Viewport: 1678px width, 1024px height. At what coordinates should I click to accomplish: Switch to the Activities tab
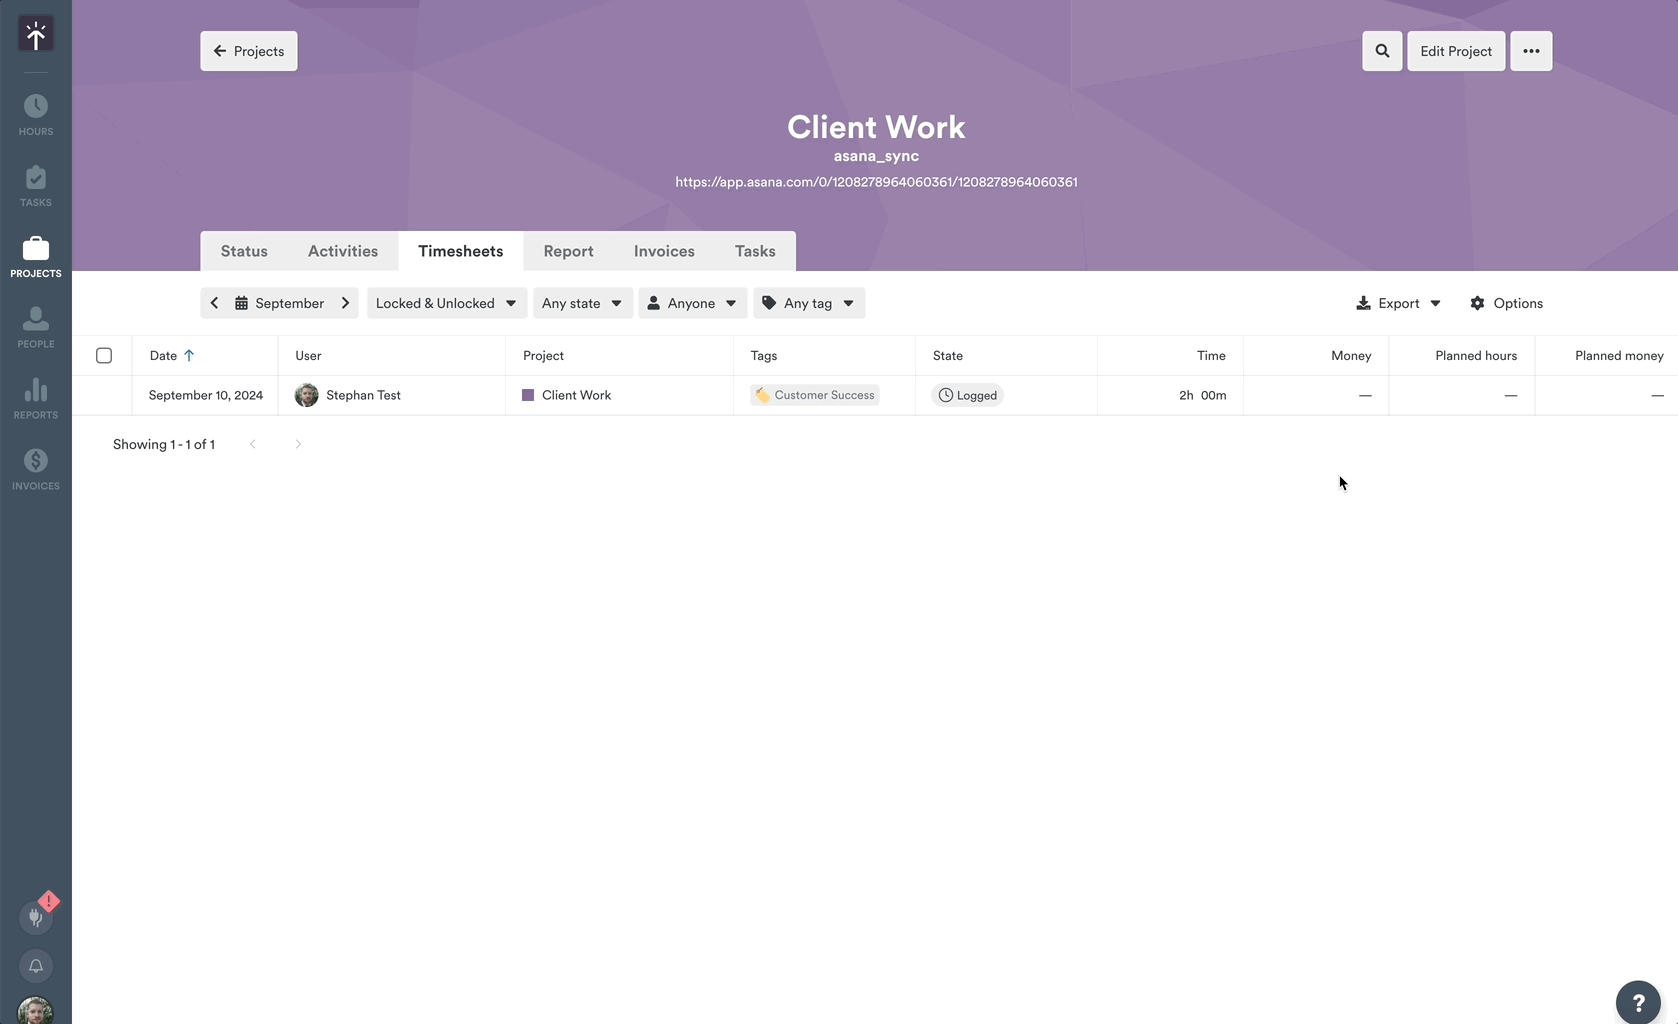click(343, 251)
